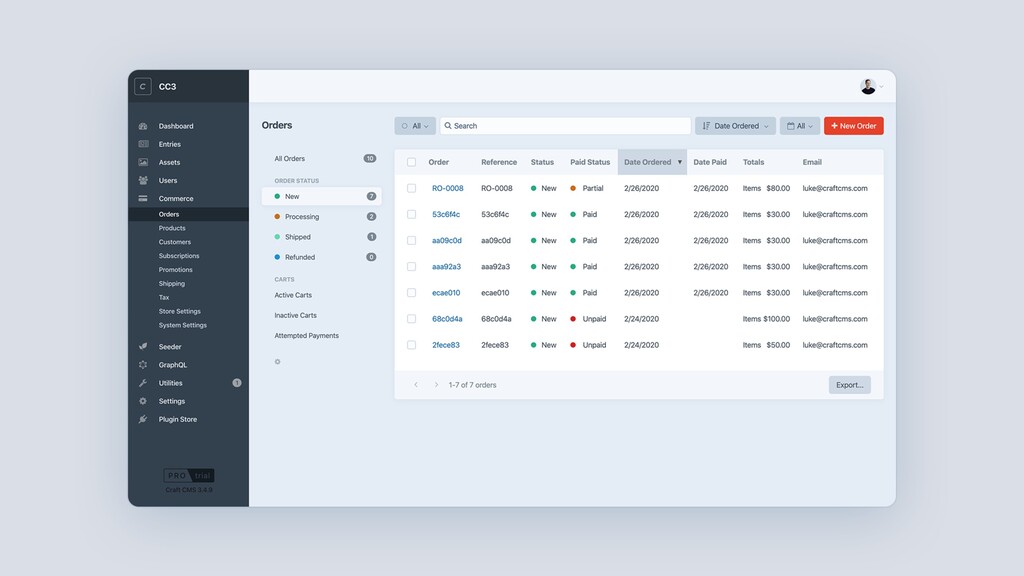Click the Assets image icon
Viewport: 1024px width, 576px height.
tap(143, 162)
